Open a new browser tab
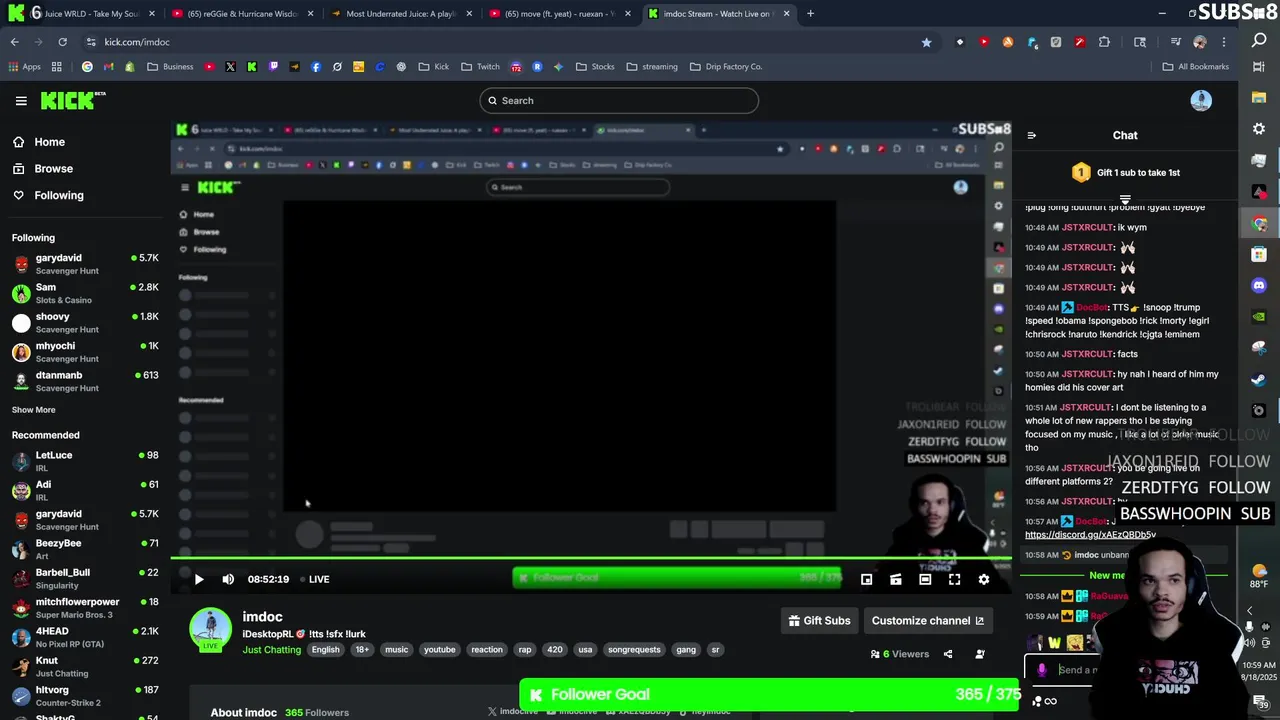1280x720 pixels. pos(810,14)
